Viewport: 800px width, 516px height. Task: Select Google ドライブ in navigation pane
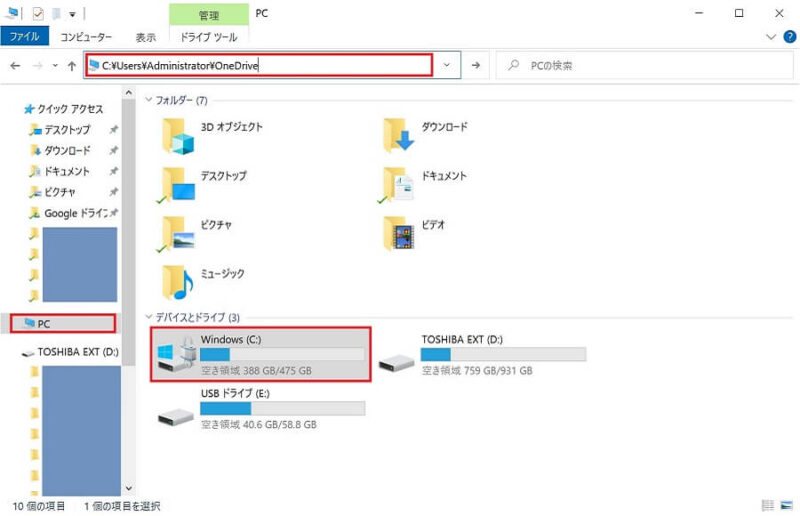tap(69, 213)
